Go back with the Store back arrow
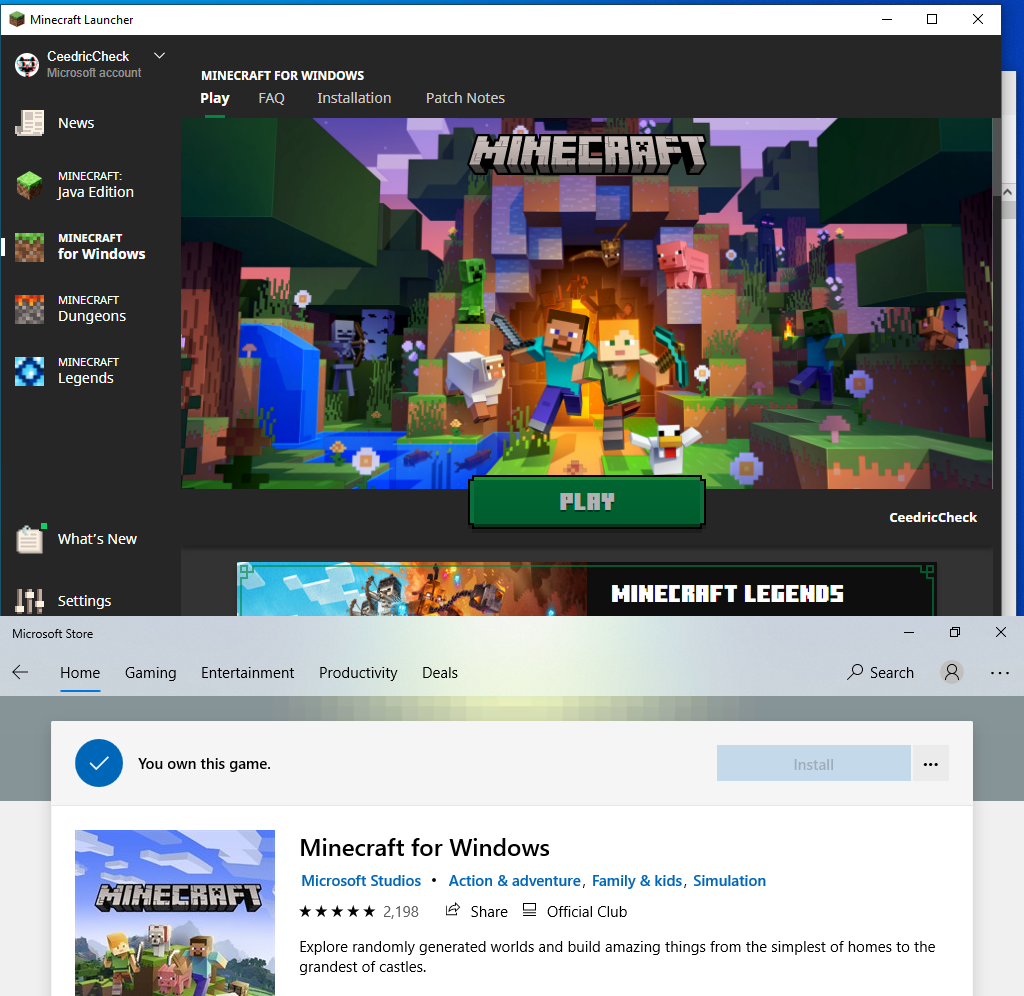 20,672
